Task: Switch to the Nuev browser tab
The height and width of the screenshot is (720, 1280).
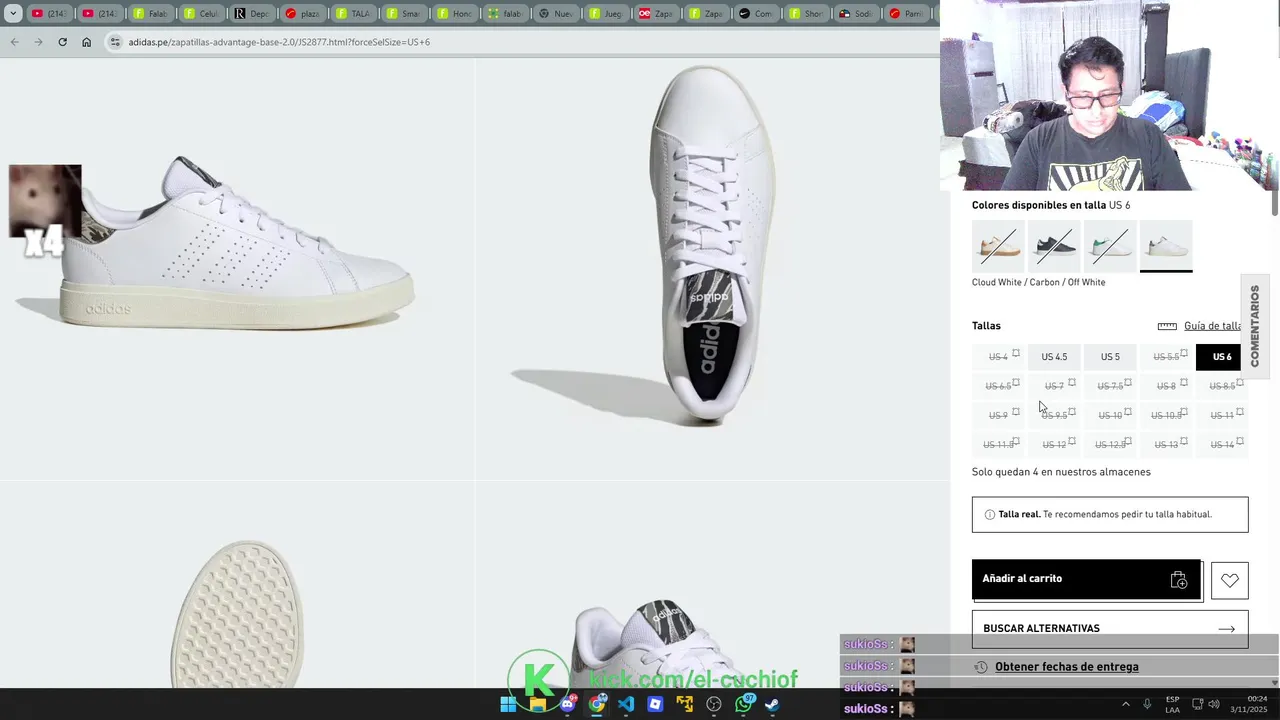Action: coord(557,14)
